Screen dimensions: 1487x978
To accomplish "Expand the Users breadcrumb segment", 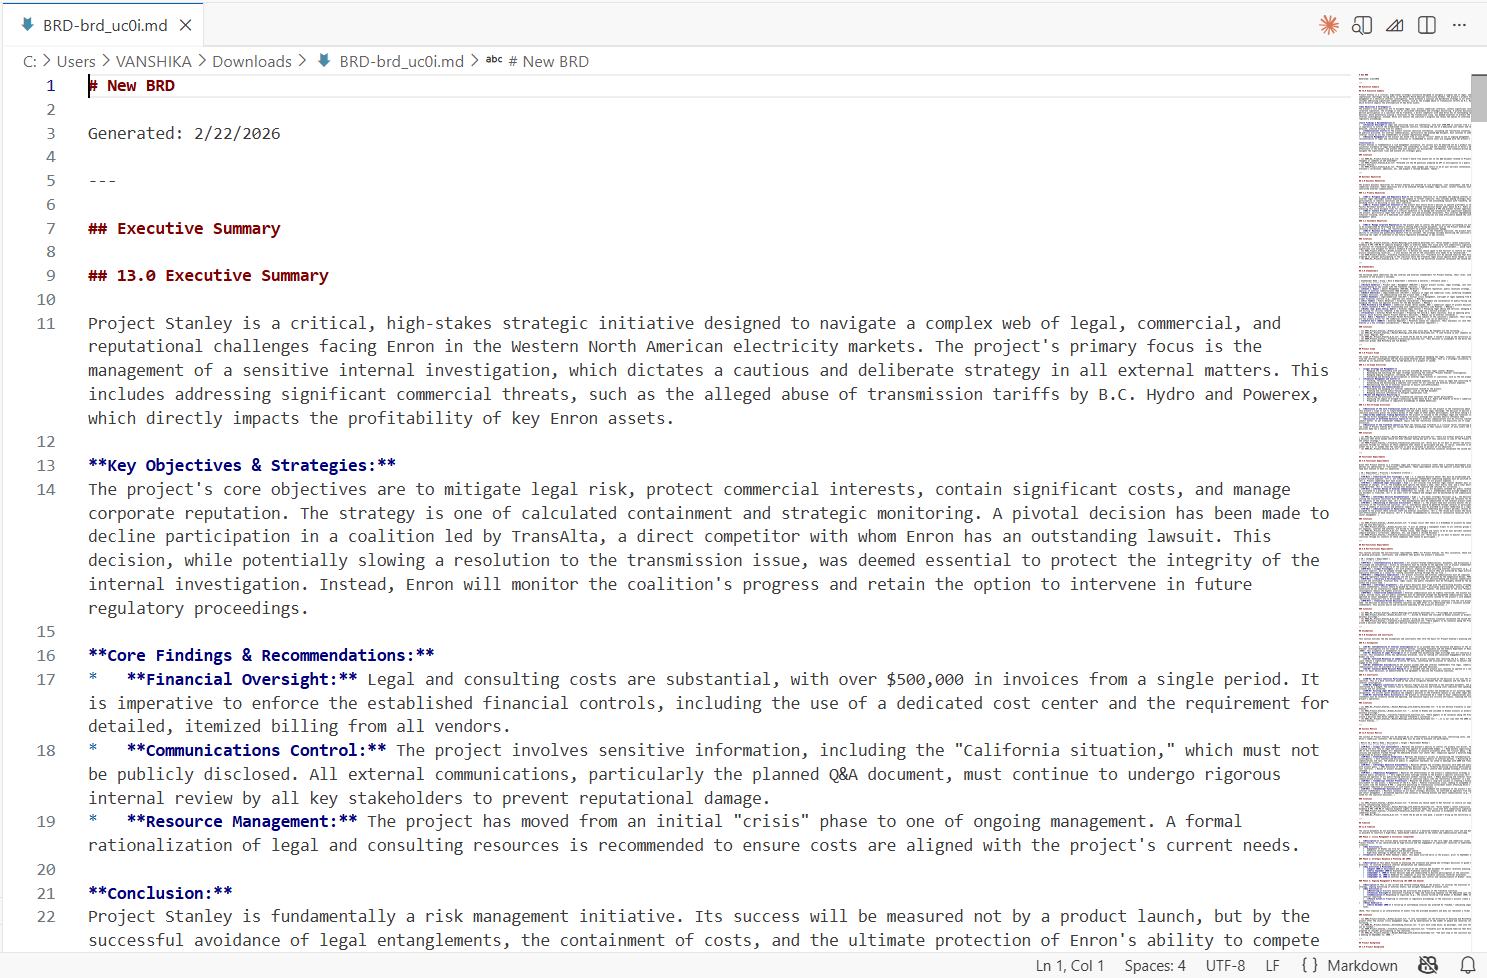I will click(x=76, y=61).
